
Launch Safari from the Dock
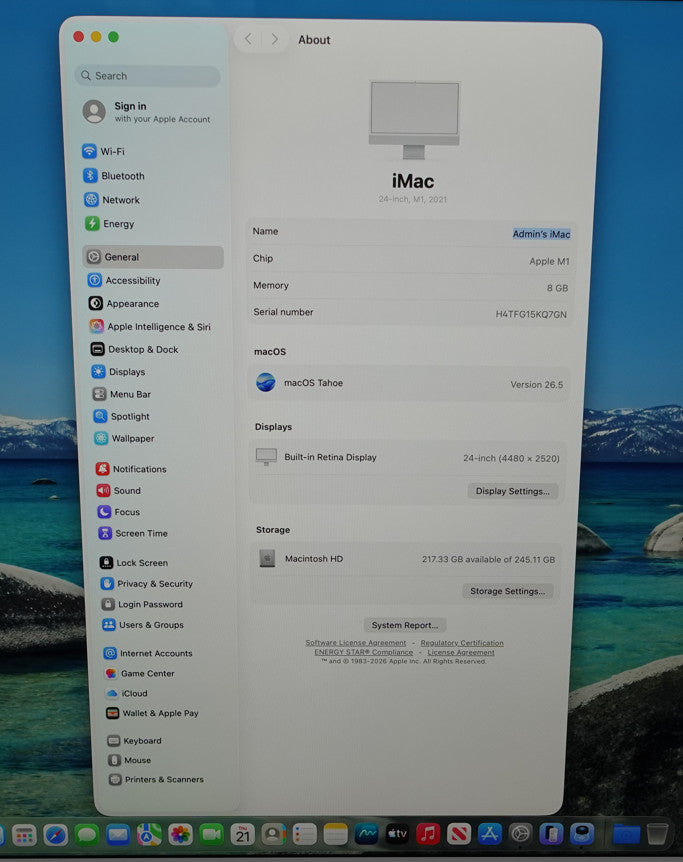pos(55,836)
